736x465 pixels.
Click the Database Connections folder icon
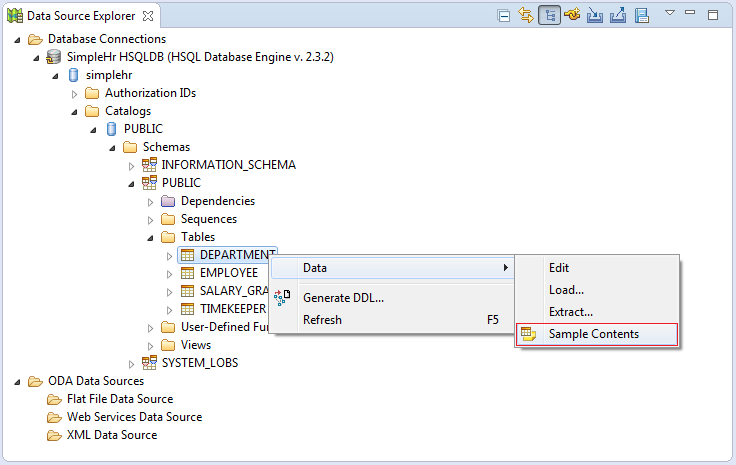[35, 39]
